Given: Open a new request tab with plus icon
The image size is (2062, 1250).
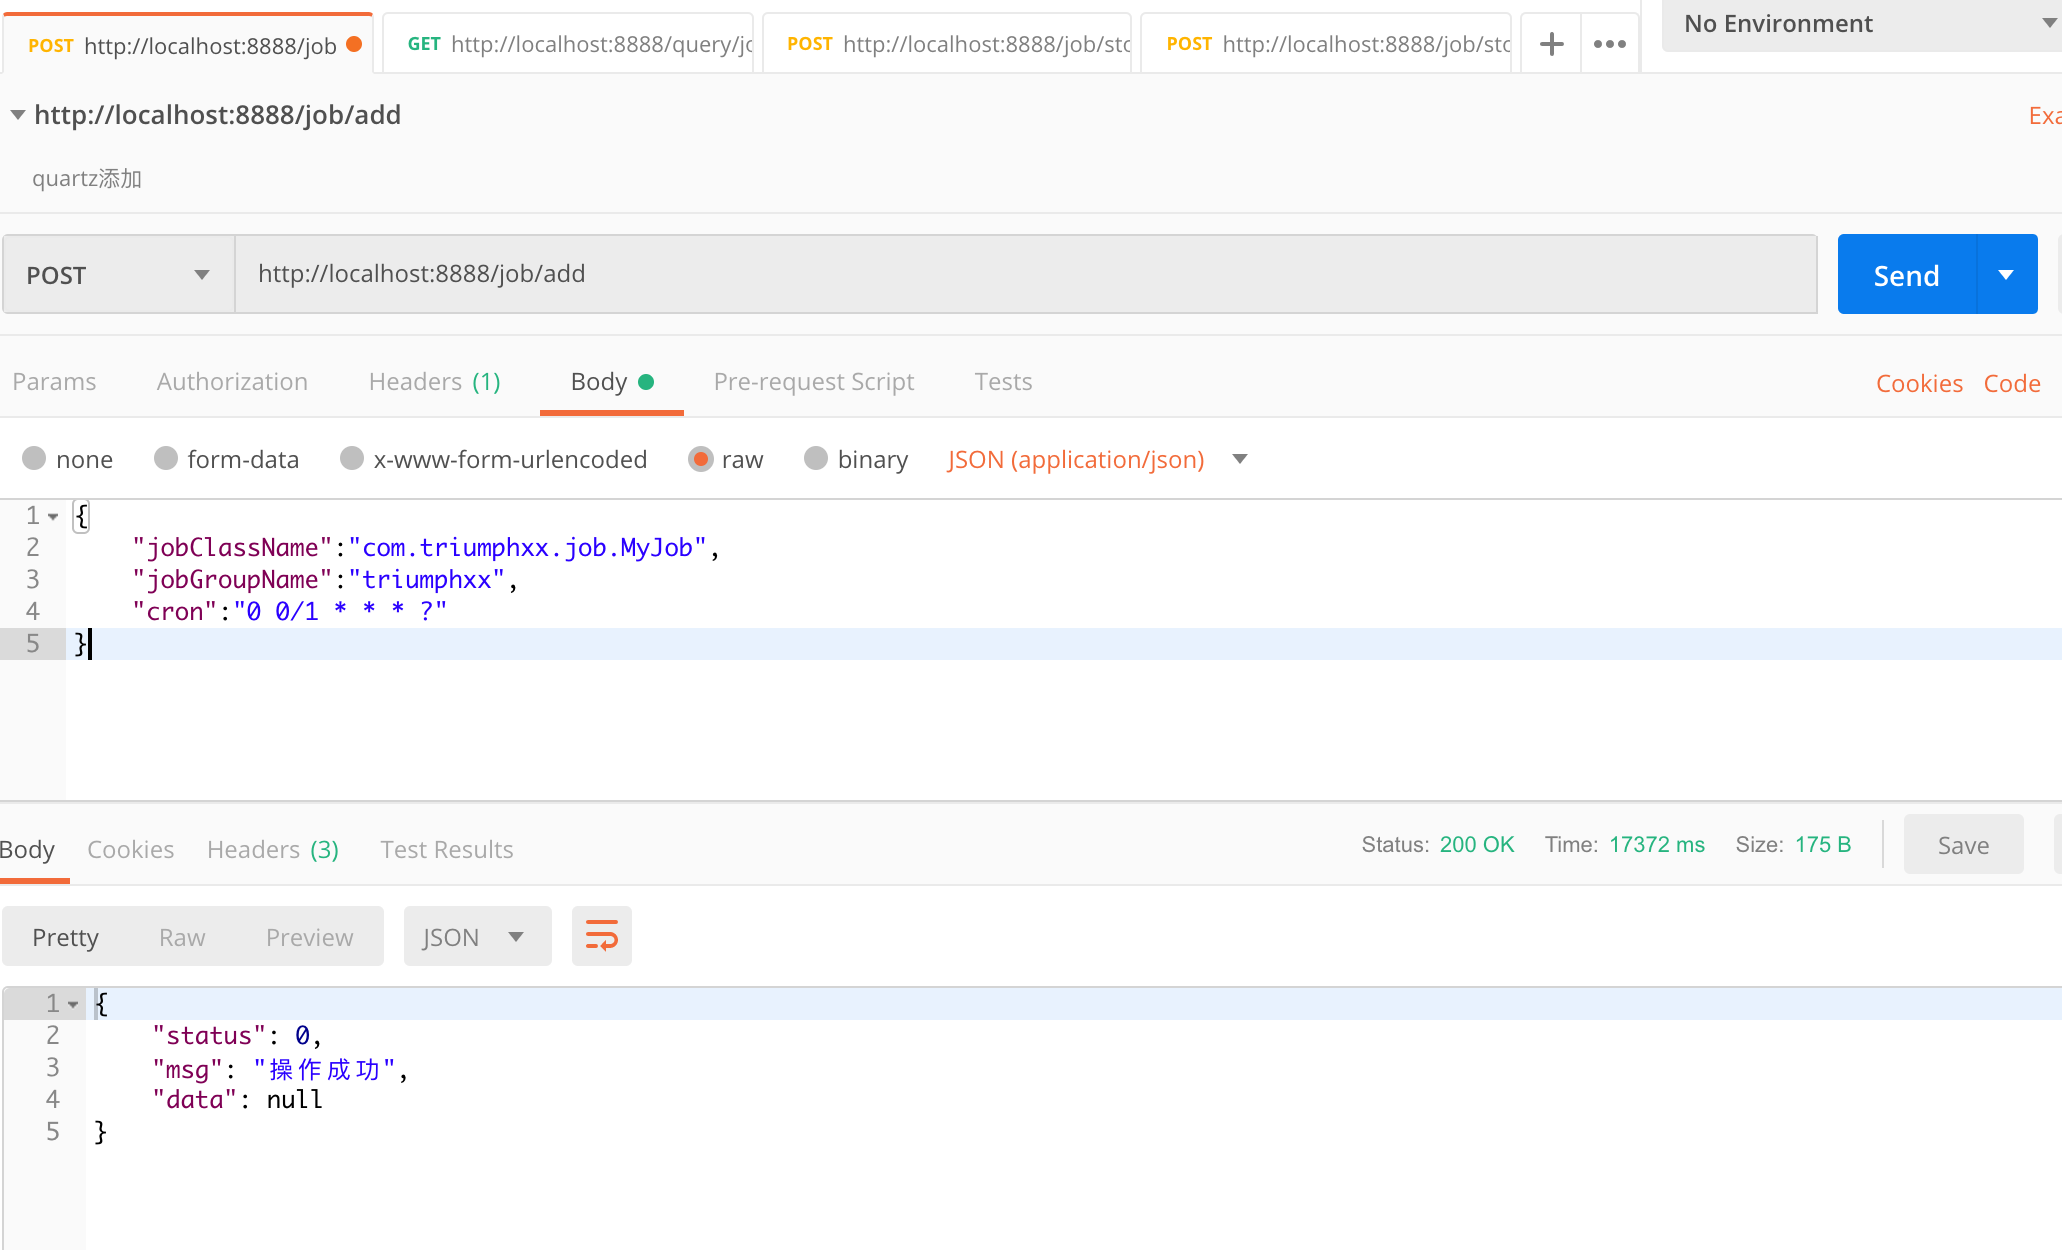Looking at the screenshot, I should 1551,44.
